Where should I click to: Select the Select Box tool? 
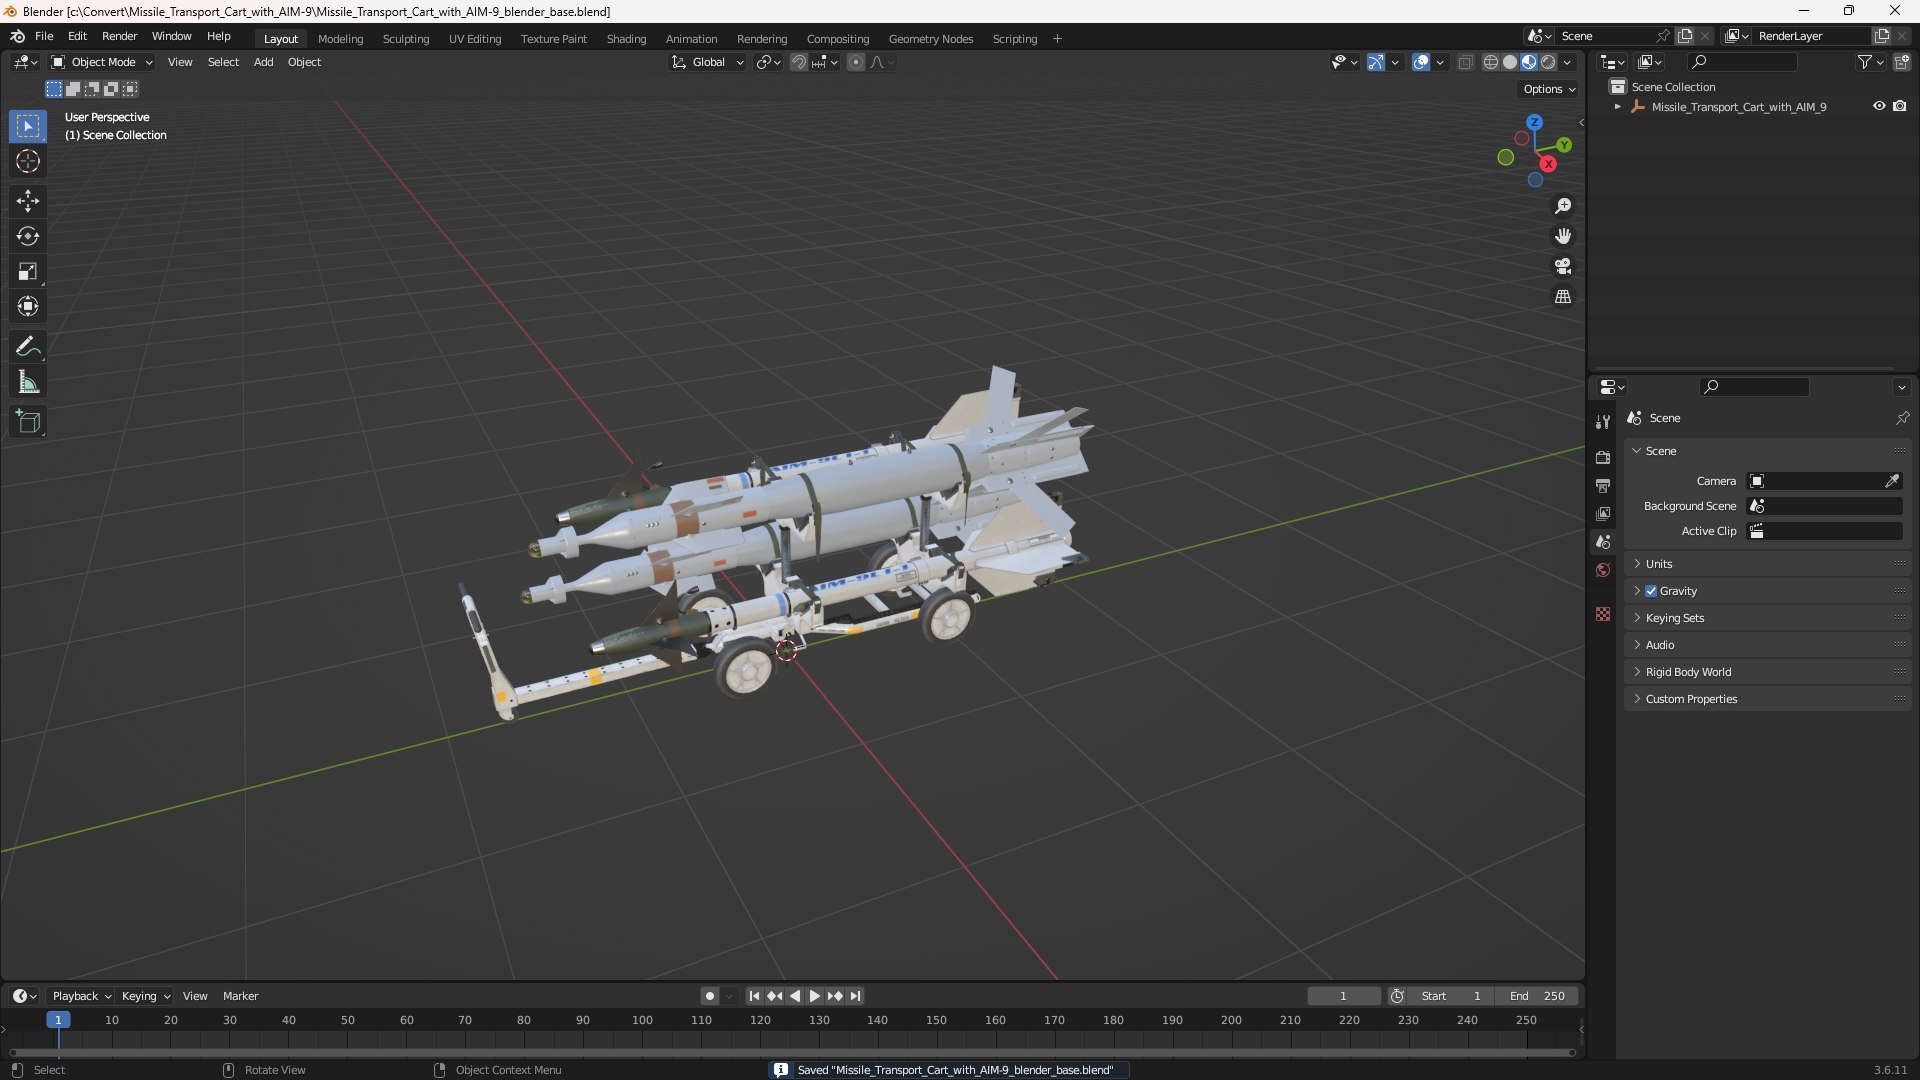click(28, 126)
